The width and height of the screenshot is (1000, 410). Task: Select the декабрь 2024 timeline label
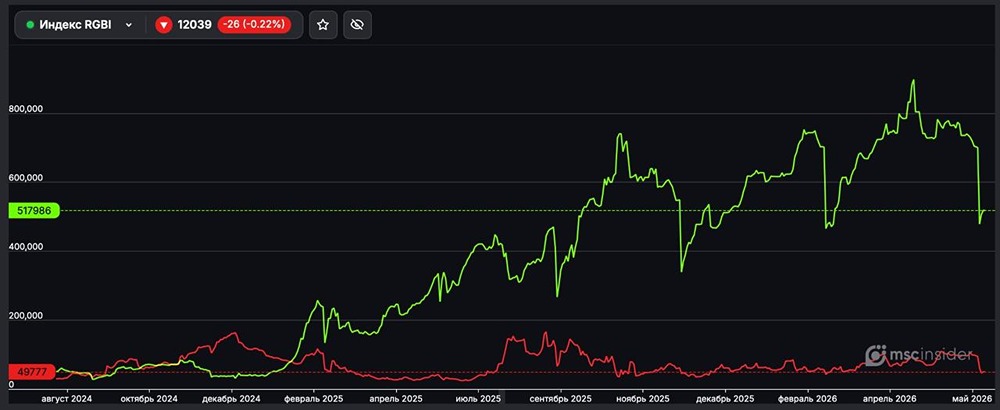(232, 399)
